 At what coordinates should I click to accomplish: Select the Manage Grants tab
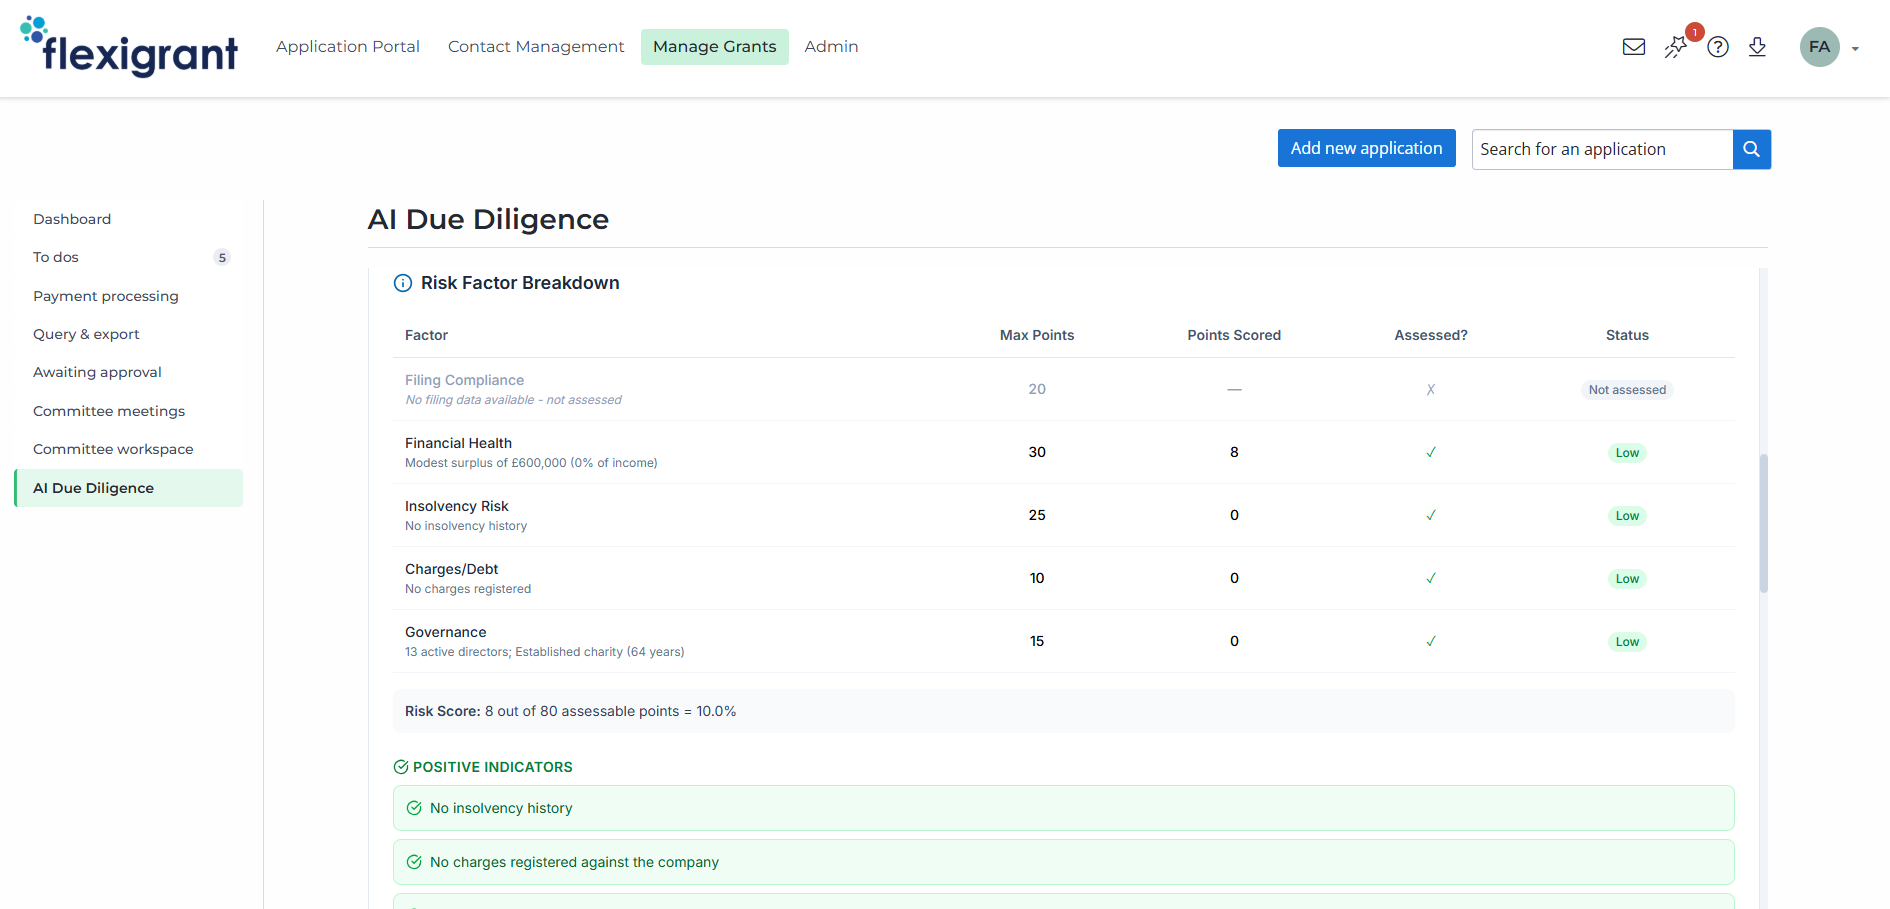pos(715,47)
